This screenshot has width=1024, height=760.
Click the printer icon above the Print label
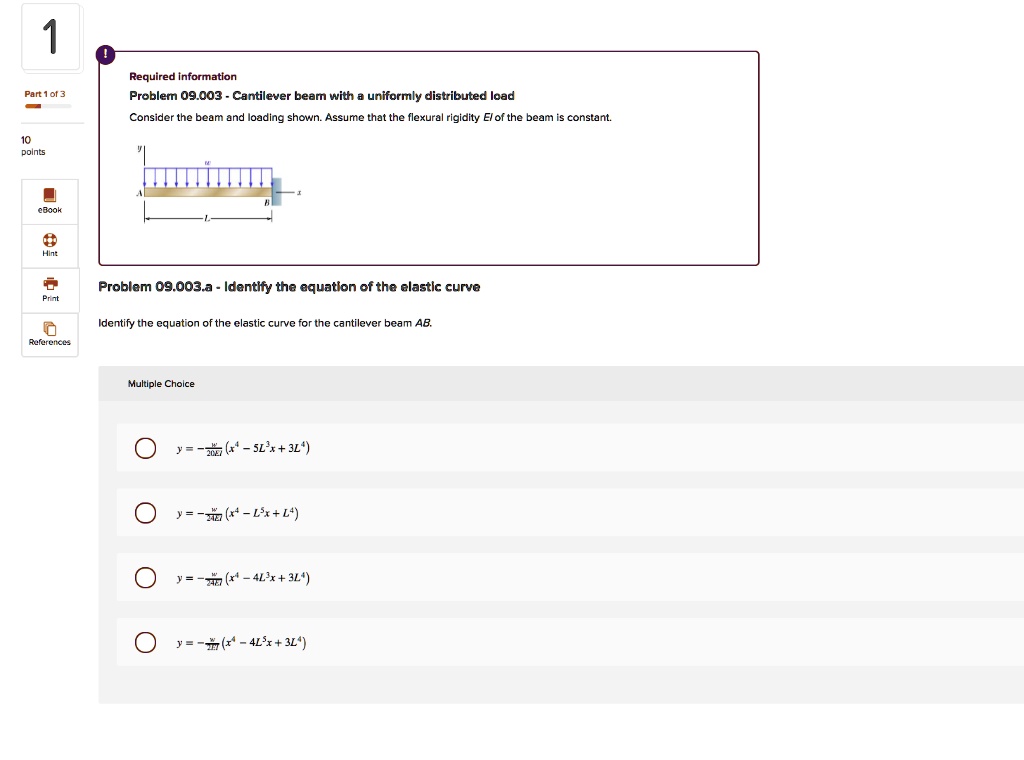point(48,283)
